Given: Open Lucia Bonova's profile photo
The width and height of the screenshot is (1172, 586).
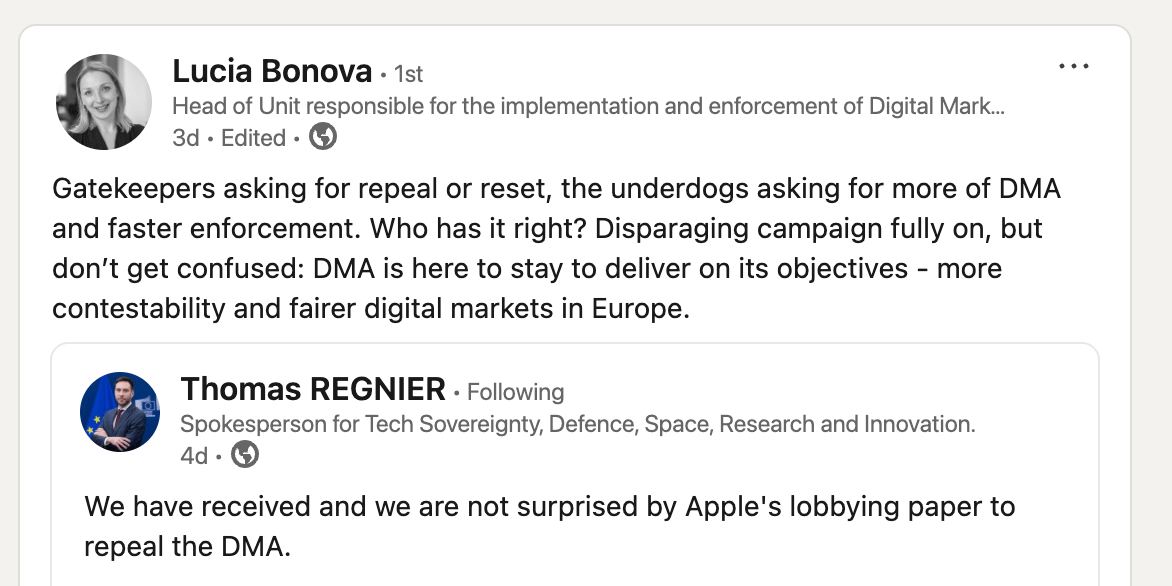Looking at the screenshot, I should [103, 102].
